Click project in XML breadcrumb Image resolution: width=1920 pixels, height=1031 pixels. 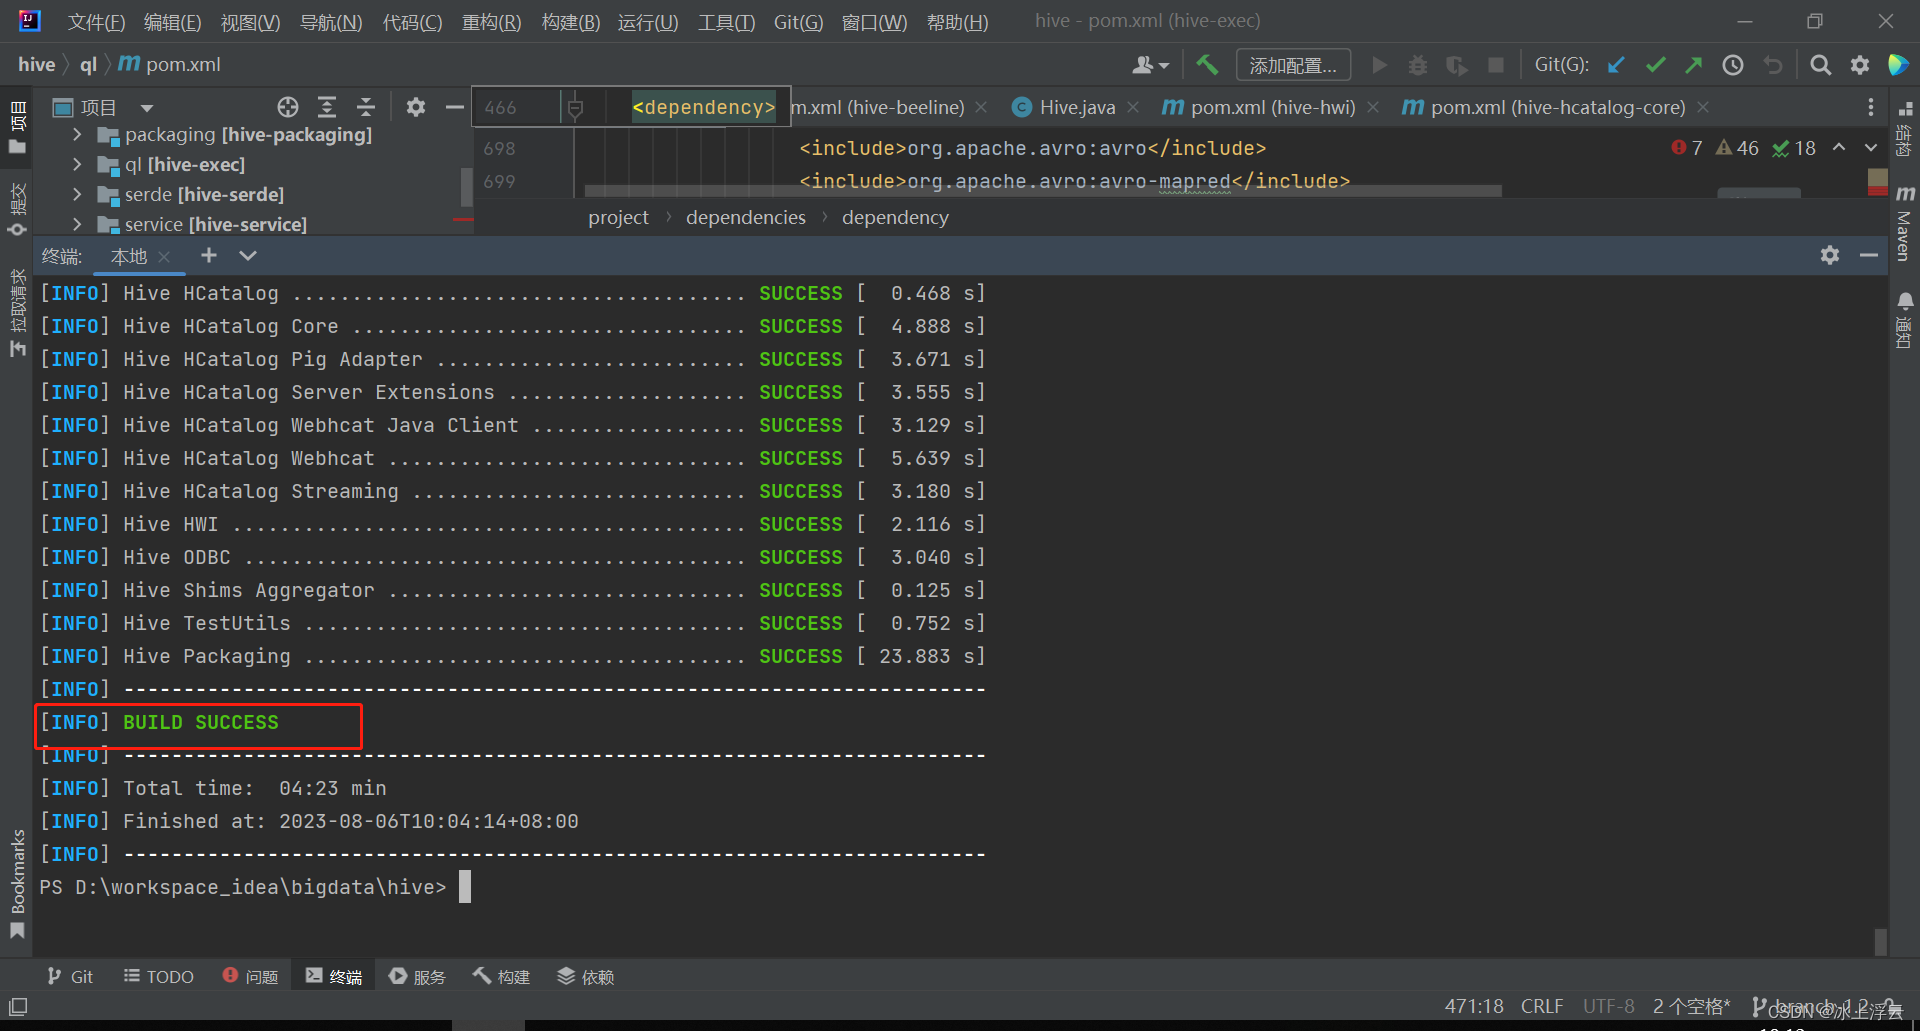click(x=618, y=217)
